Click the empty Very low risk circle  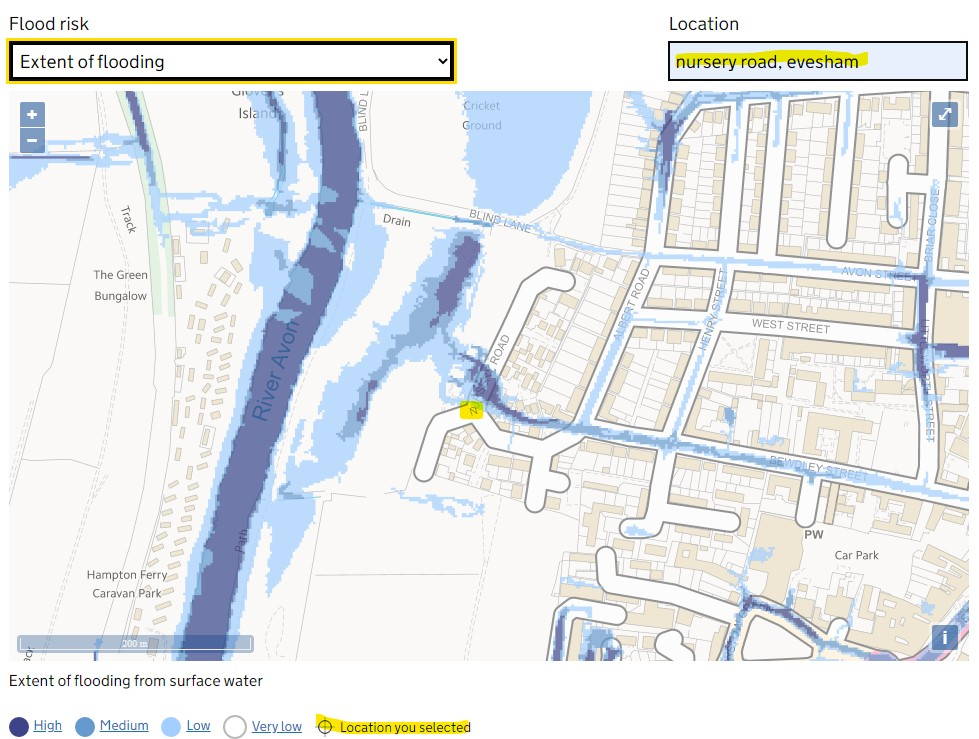pyautogui.click(x=234, y=726)
